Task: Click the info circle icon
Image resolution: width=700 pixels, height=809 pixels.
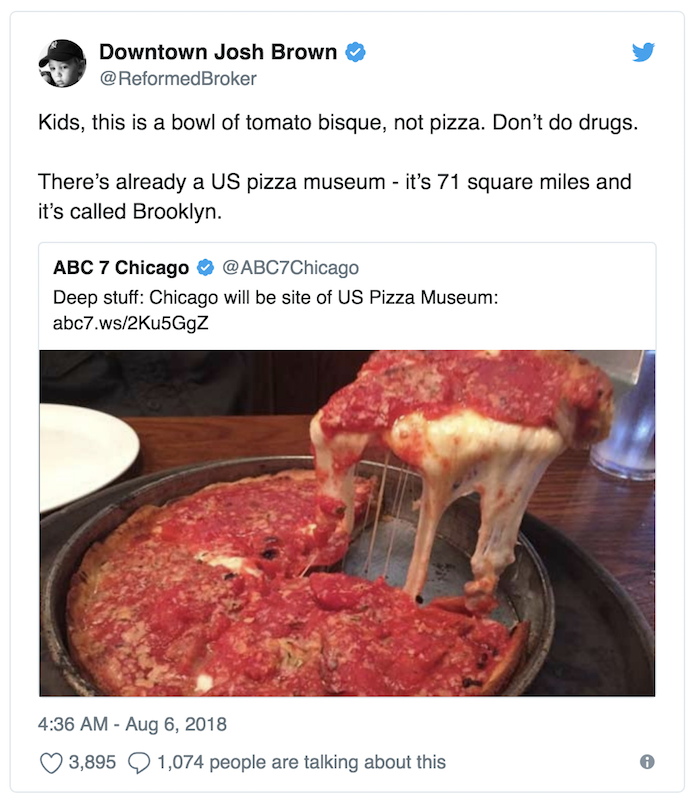Action: 647,762
